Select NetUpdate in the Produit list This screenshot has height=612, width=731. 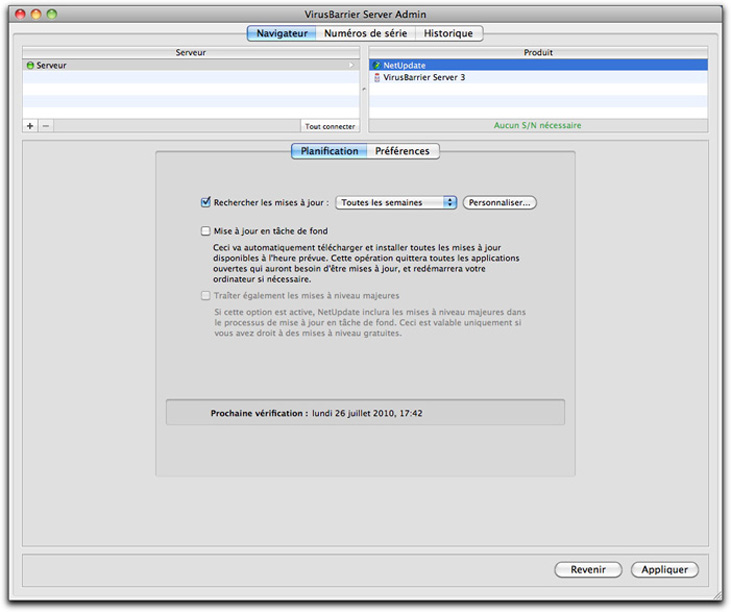(538, 65)
